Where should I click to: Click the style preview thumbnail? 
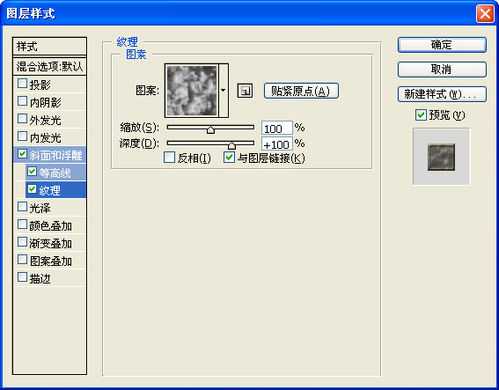[x=441, y=156]
